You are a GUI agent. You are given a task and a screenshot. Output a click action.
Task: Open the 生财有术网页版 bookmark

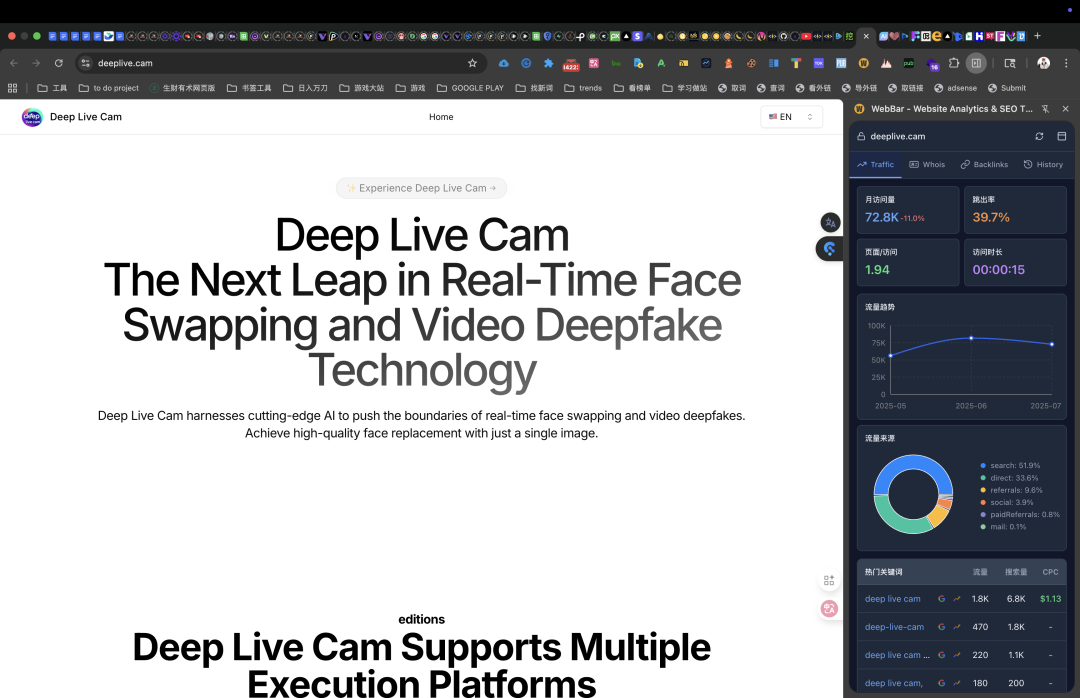tap(183, 88)
